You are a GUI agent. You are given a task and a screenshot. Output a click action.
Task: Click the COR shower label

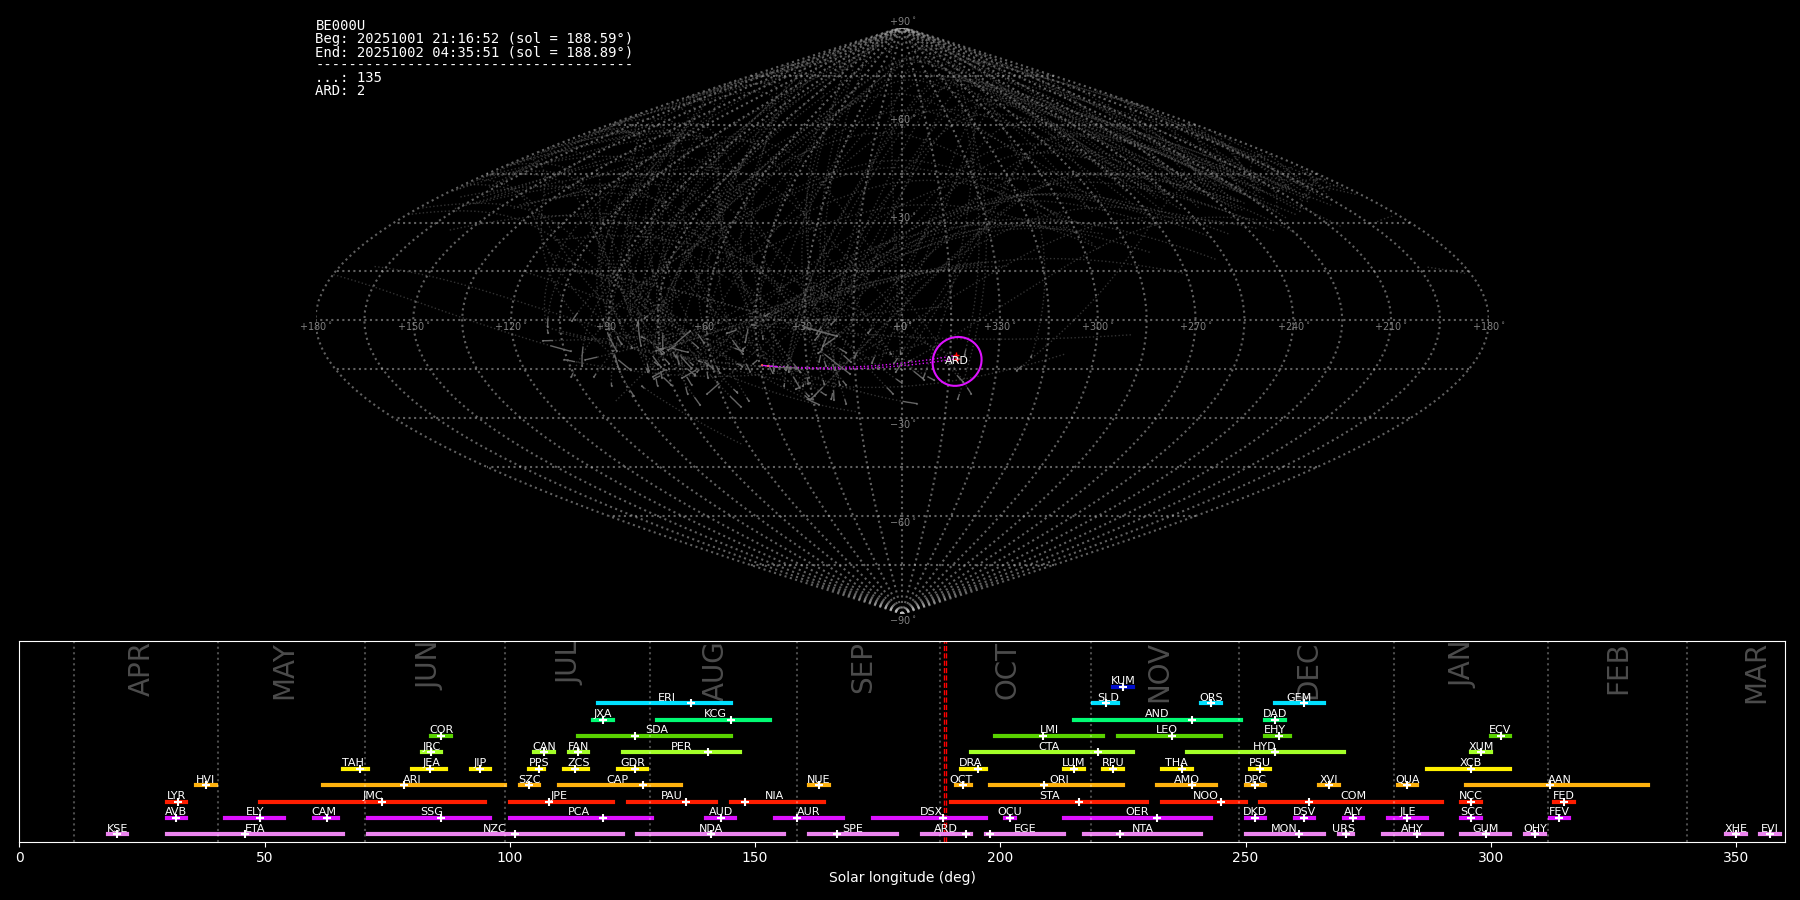441,730
